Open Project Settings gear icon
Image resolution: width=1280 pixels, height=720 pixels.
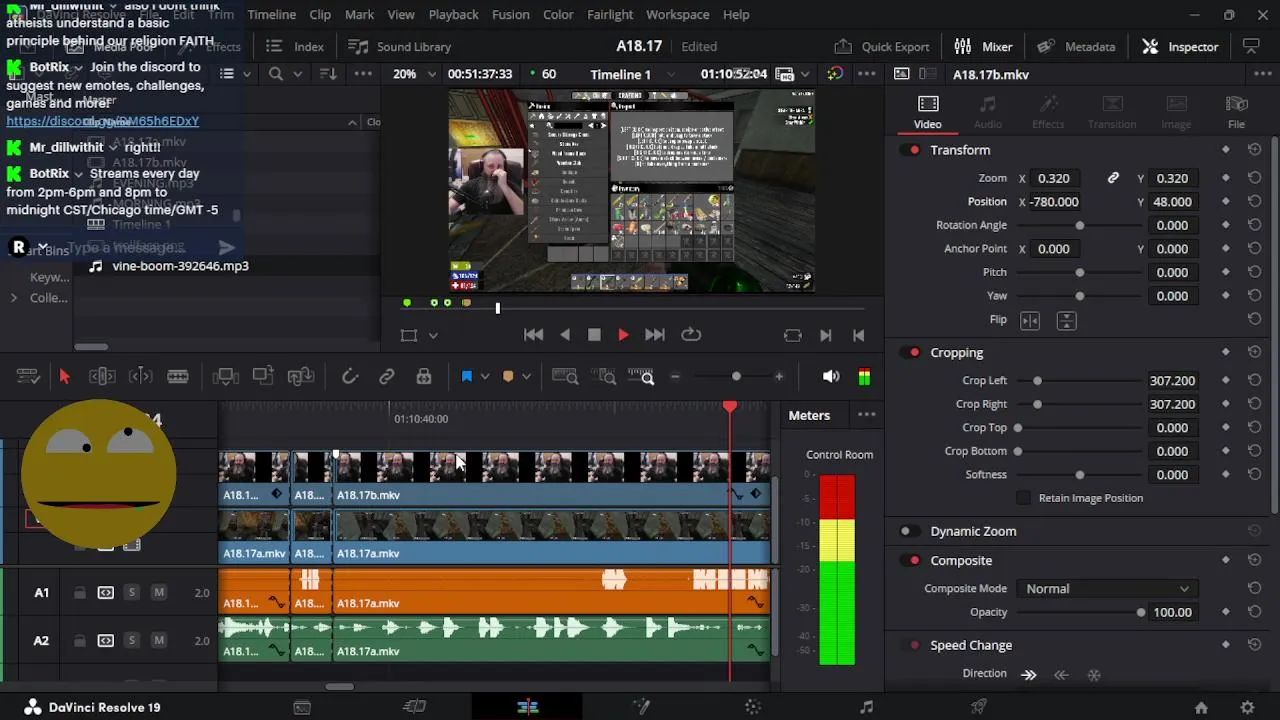coord(1247,707)
